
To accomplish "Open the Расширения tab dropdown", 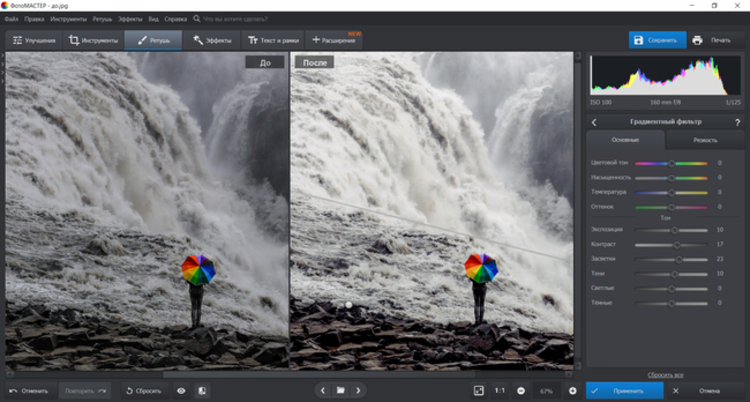I will coord(335,40).
